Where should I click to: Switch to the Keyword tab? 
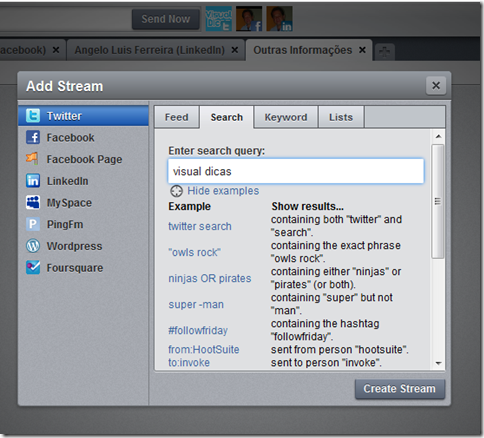click(x=286, y=117)
